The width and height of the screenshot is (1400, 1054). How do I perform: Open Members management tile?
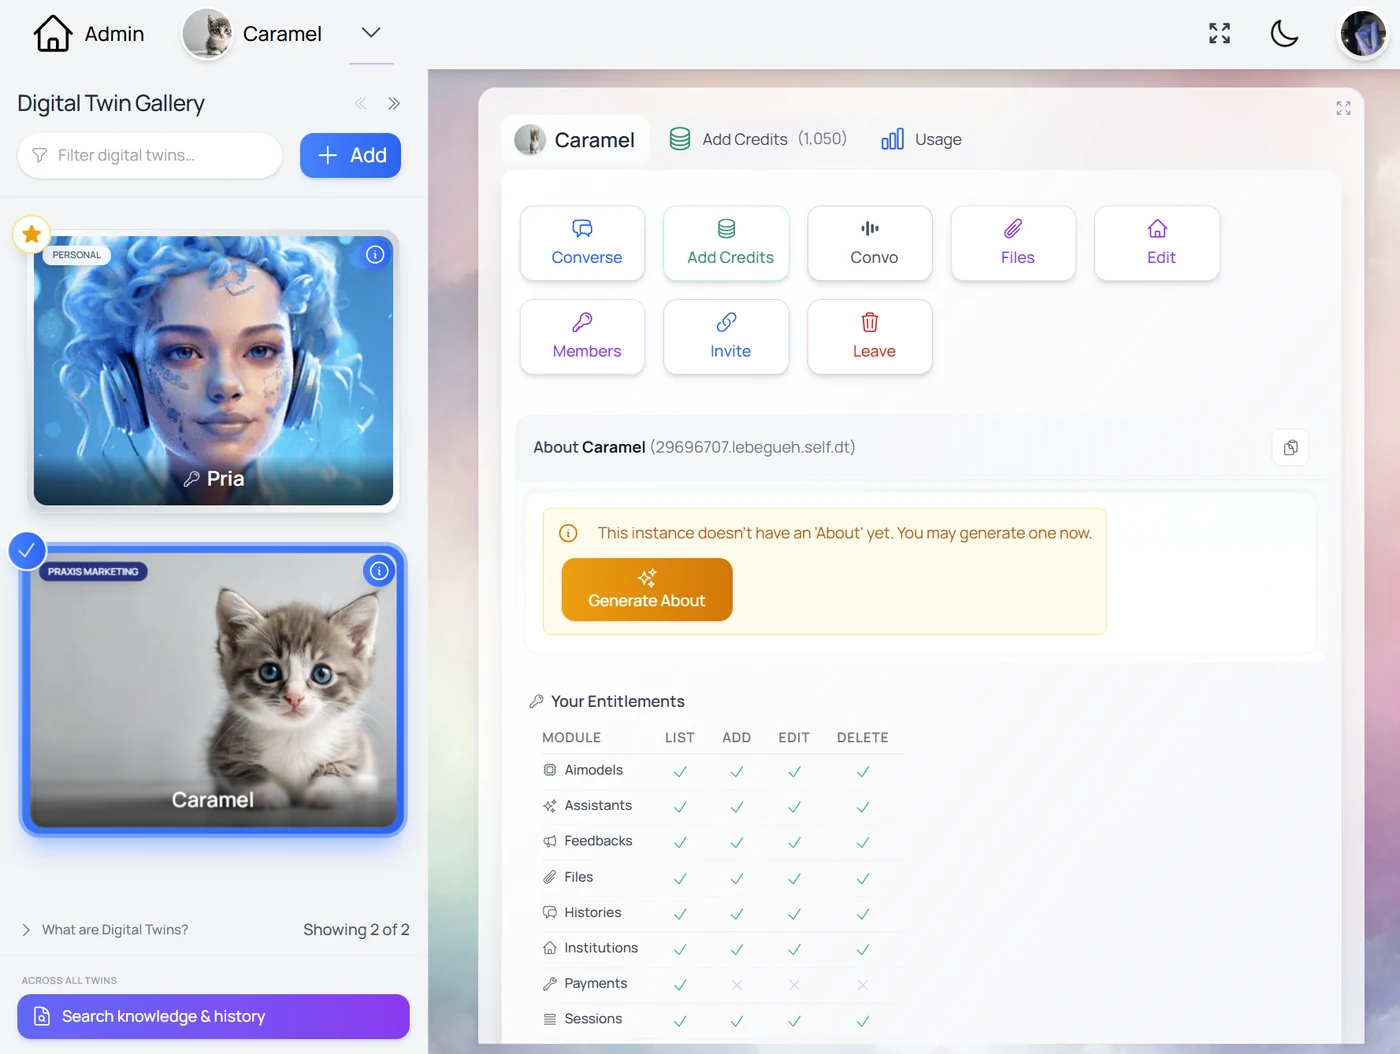(583, 337)
